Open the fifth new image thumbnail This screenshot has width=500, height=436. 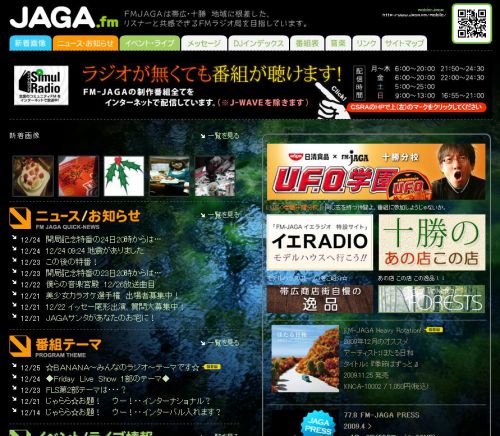[x=215, y=176]
